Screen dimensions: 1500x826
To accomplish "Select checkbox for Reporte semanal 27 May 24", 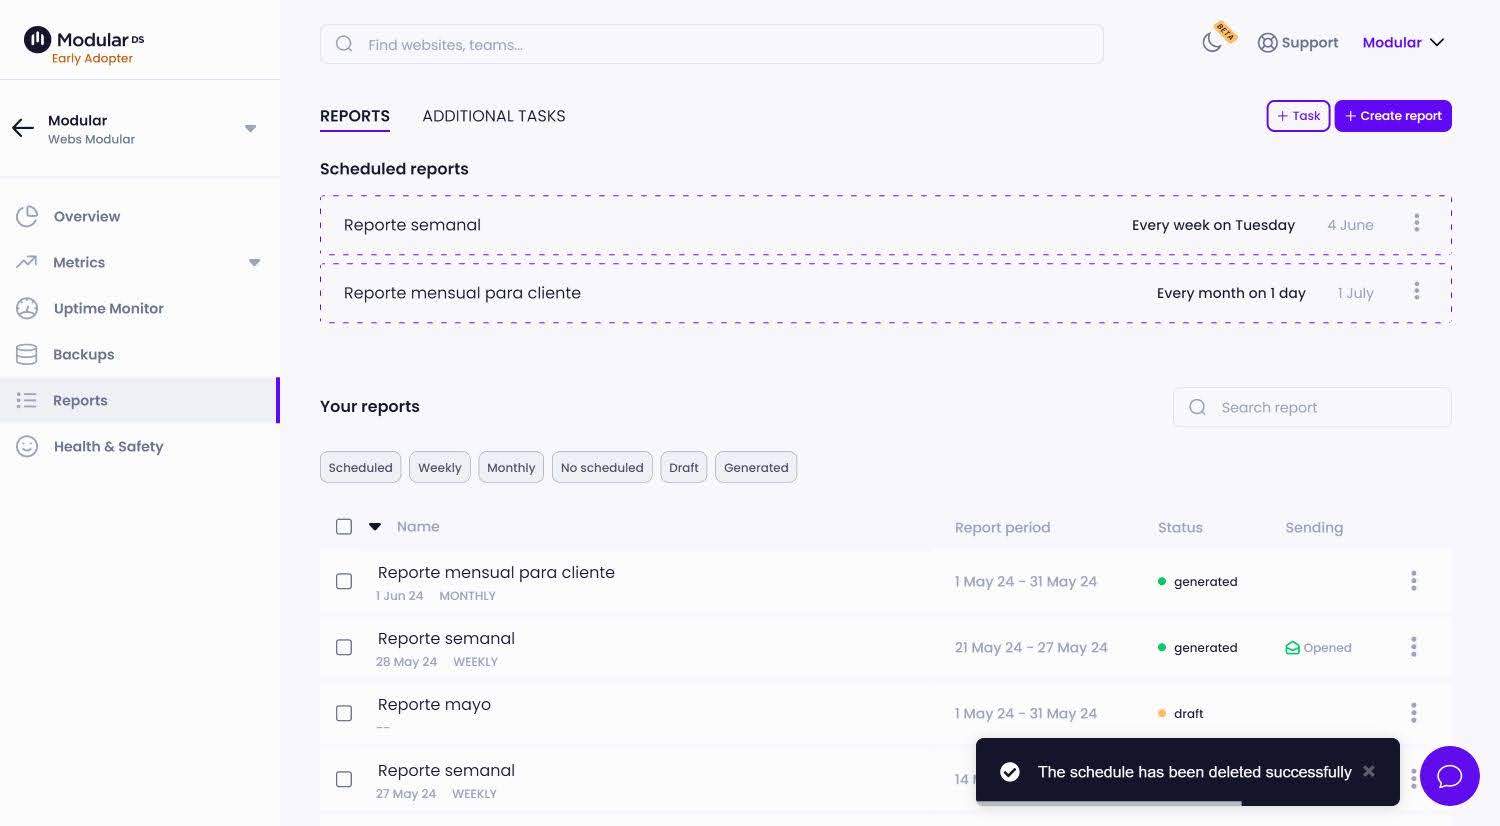I will (x=344, y=779).
